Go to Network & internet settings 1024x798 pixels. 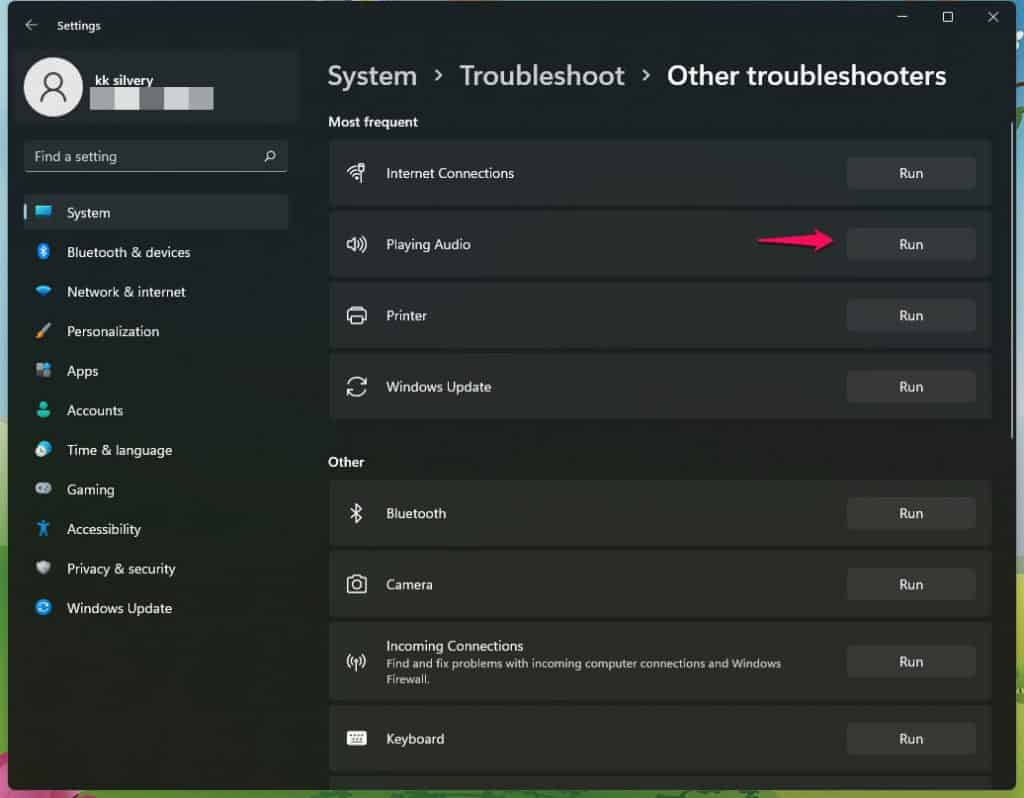[156, 292]
